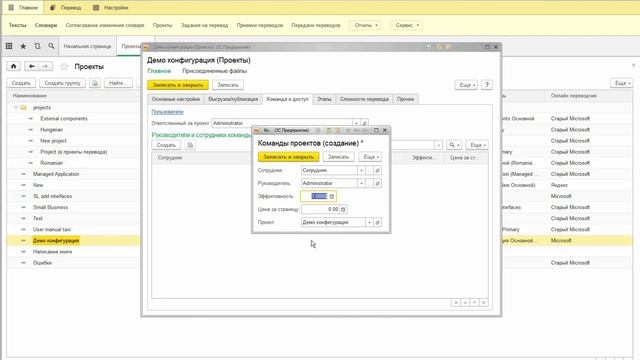Add Проекты list to favorites star

(x=64, y=67)
